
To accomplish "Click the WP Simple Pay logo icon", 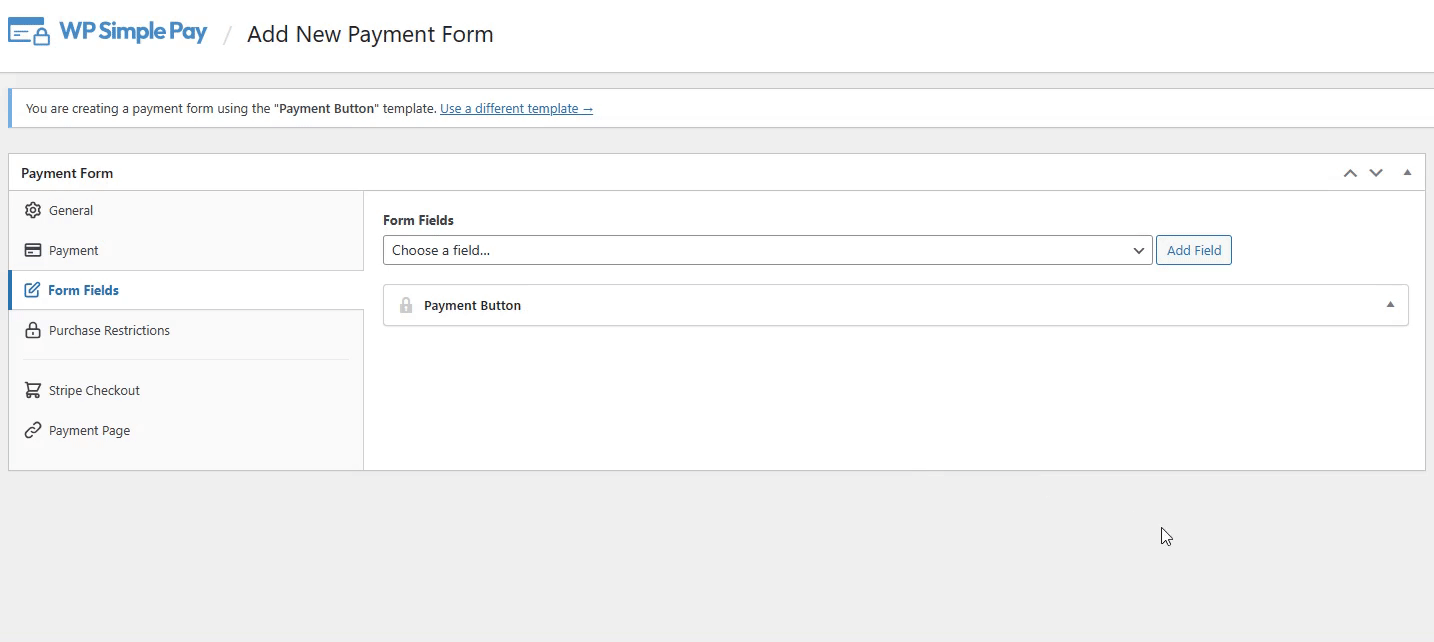I will pyautogui.click(x=28, y=32).
